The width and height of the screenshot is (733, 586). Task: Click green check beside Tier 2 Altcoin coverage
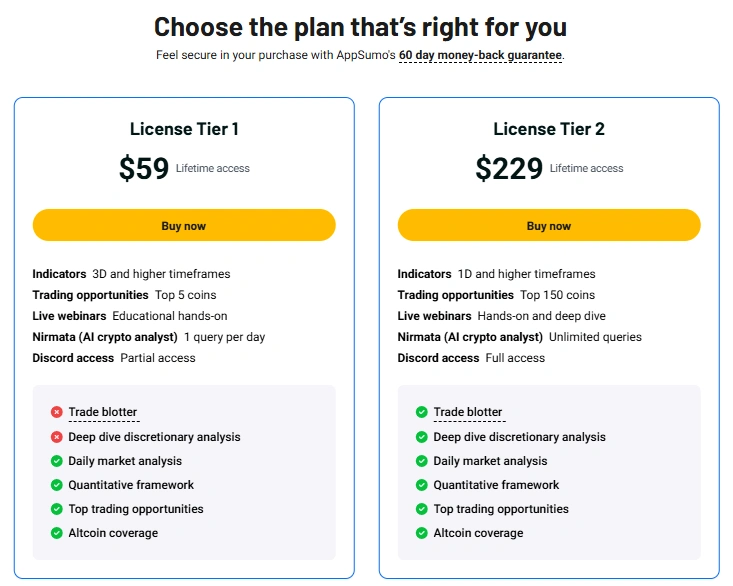point(422,533)
